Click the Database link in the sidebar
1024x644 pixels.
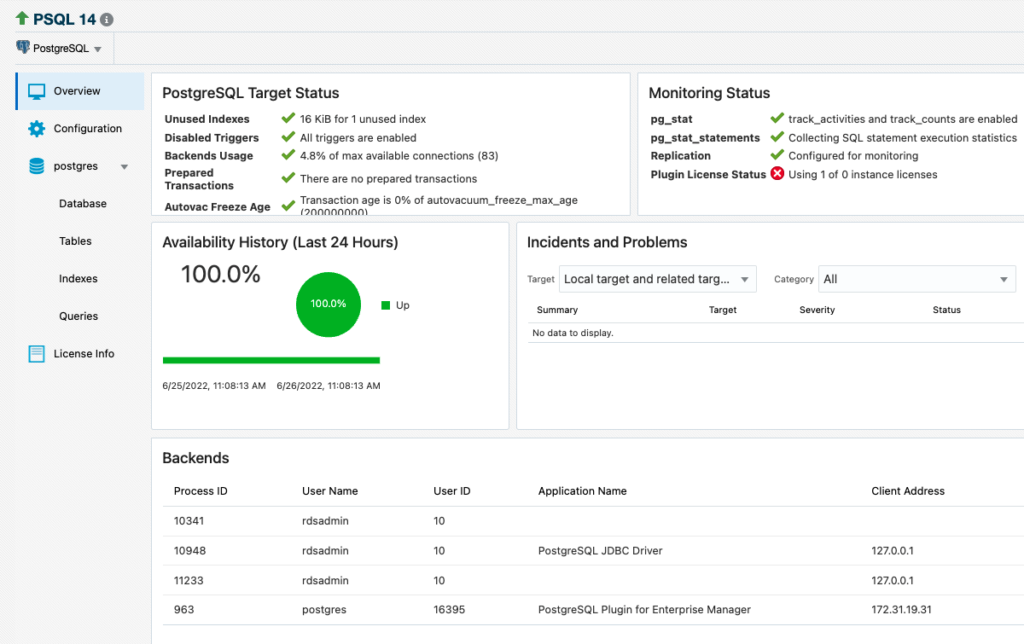(x=82, y=203)
